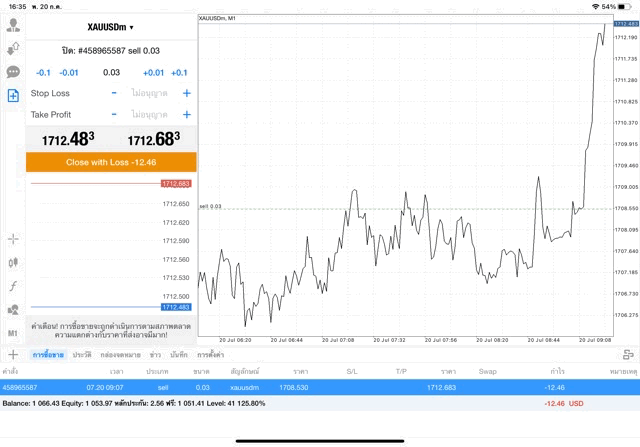Increase volume by 0.01
This screenshot has width=640, height=447.
(153, 73)
